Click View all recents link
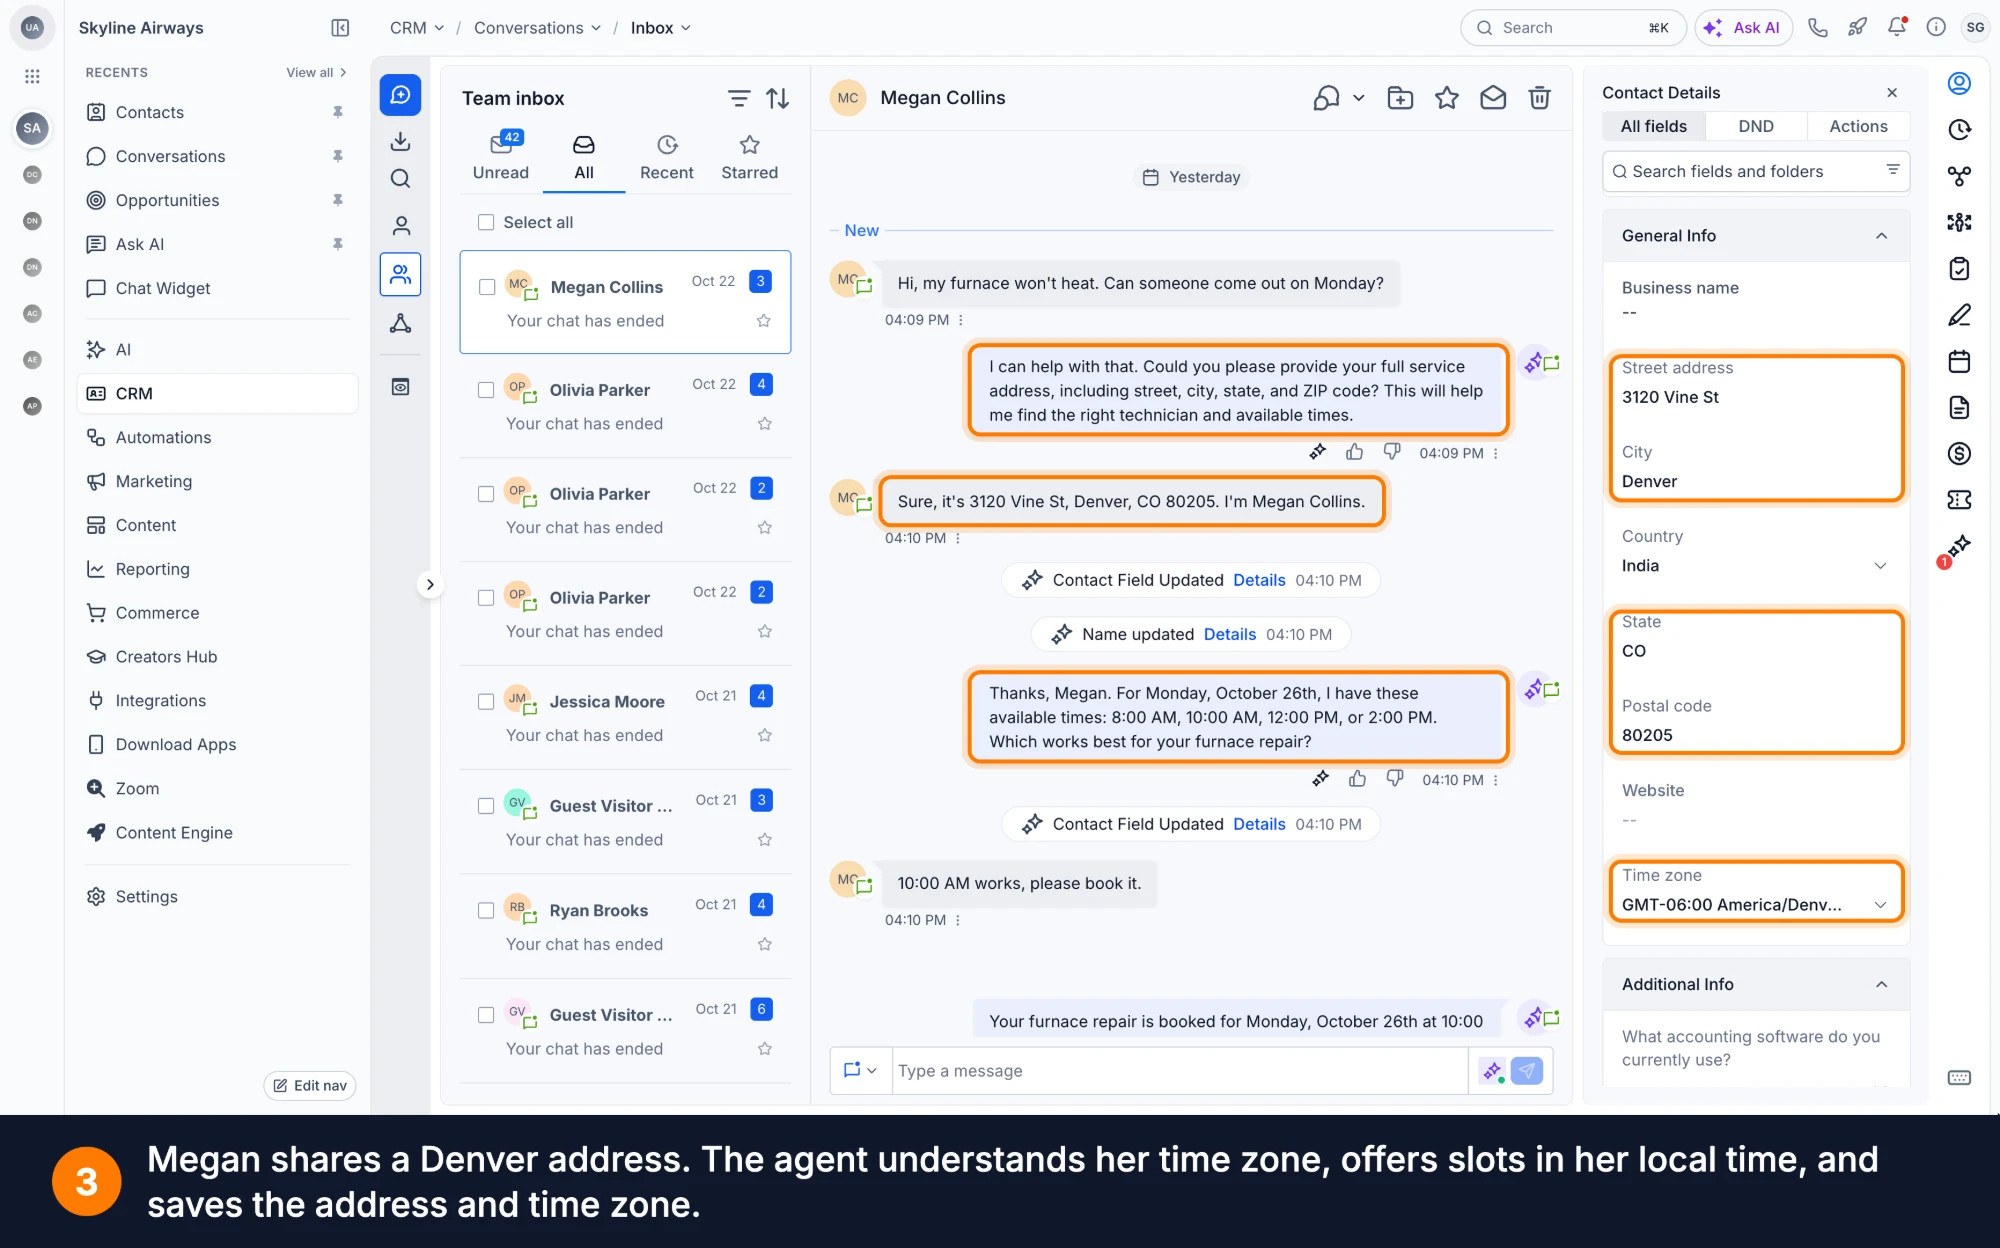The image size is (2000, 1248). pyautogui.click(x=316, y=72)
